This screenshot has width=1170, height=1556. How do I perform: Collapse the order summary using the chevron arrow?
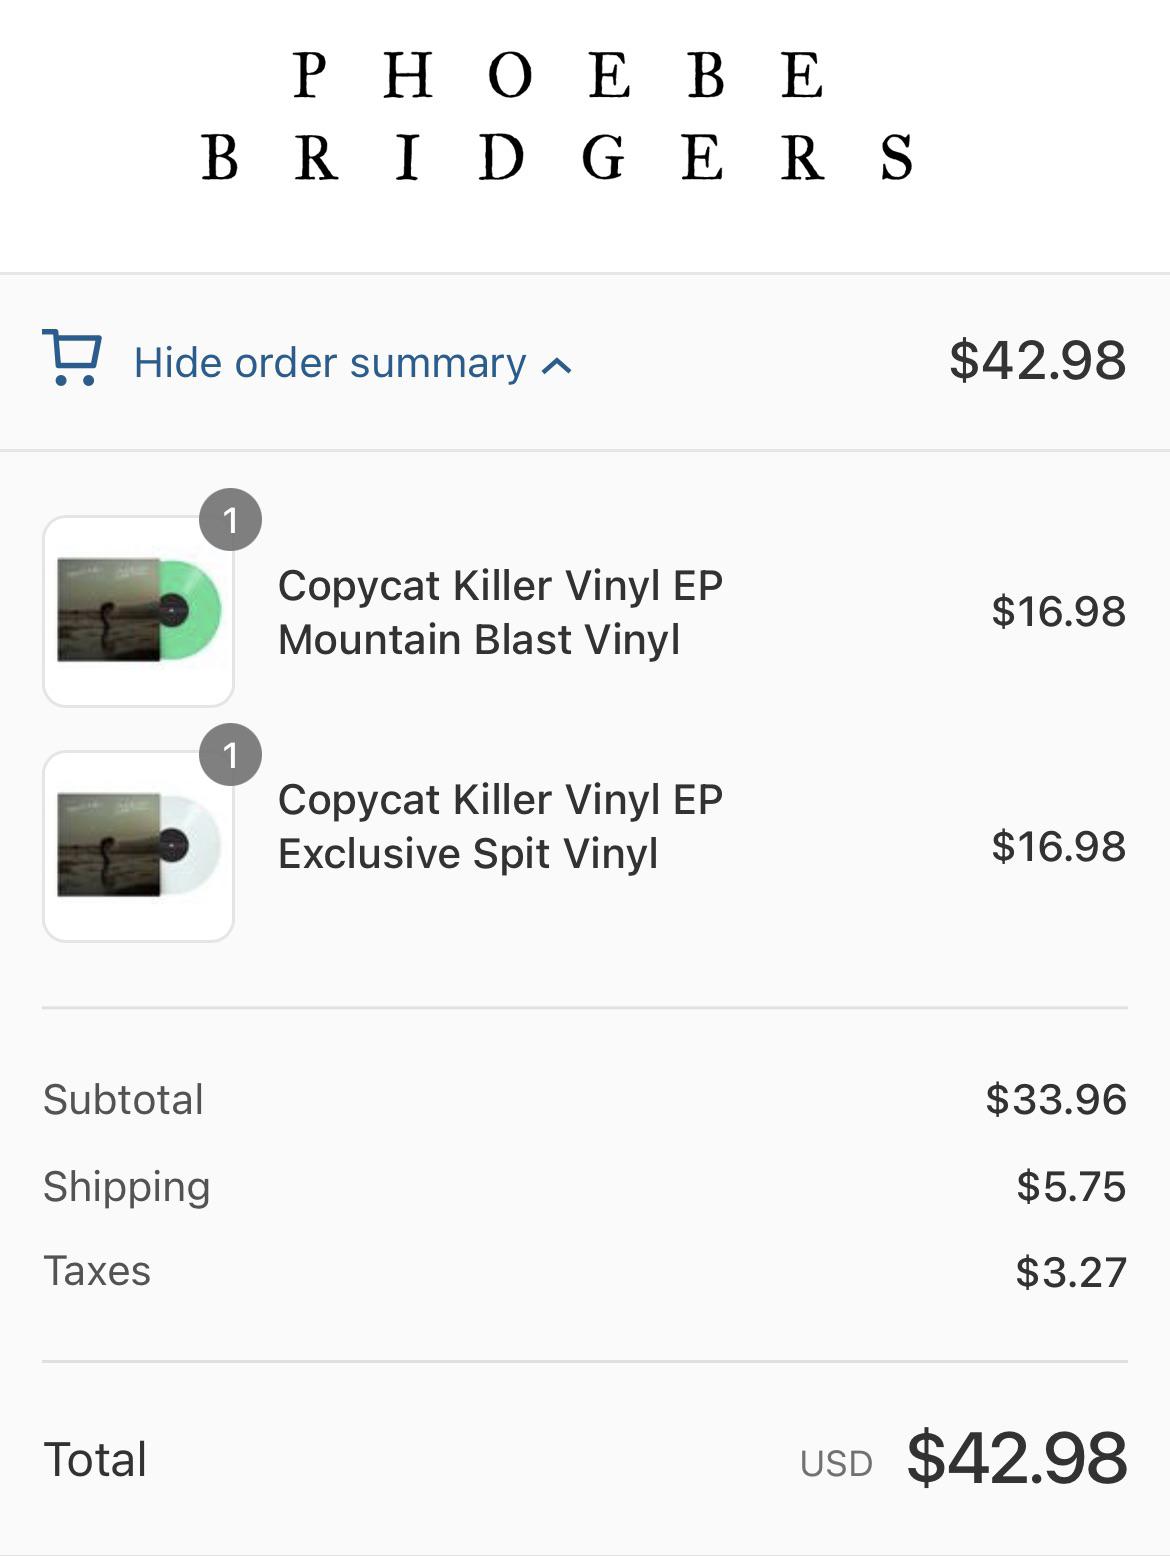coord(557,366)
